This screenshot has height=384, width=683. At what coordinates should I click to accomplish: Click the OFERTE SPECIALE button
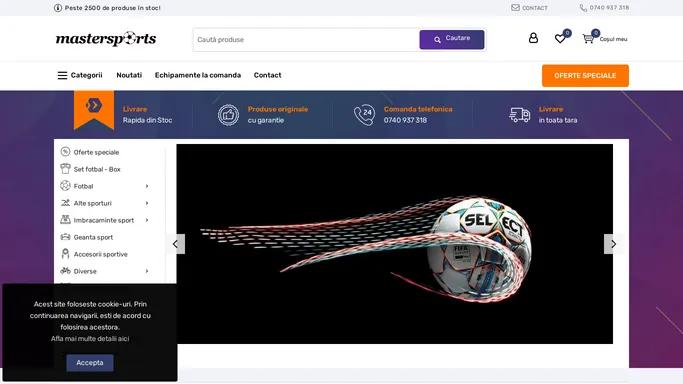[585, 76]
